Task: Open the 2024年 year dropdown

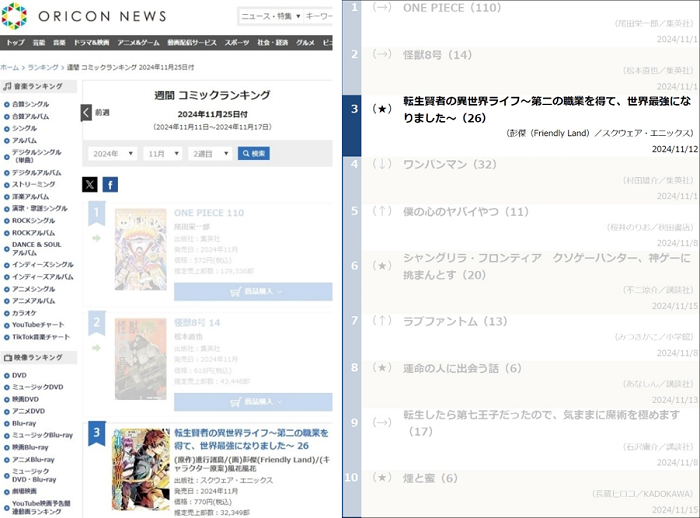Action: [112, 154]
